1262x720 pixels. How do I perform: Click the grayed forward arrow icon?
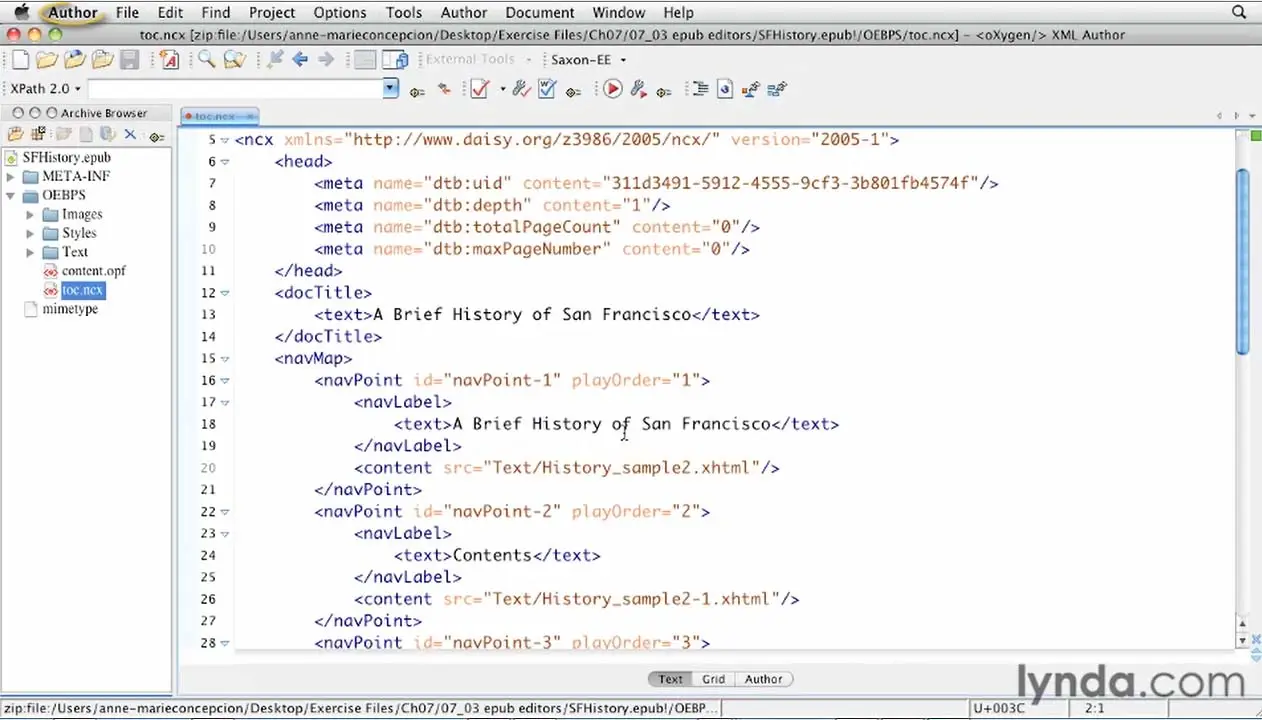[x=326, y=60]
